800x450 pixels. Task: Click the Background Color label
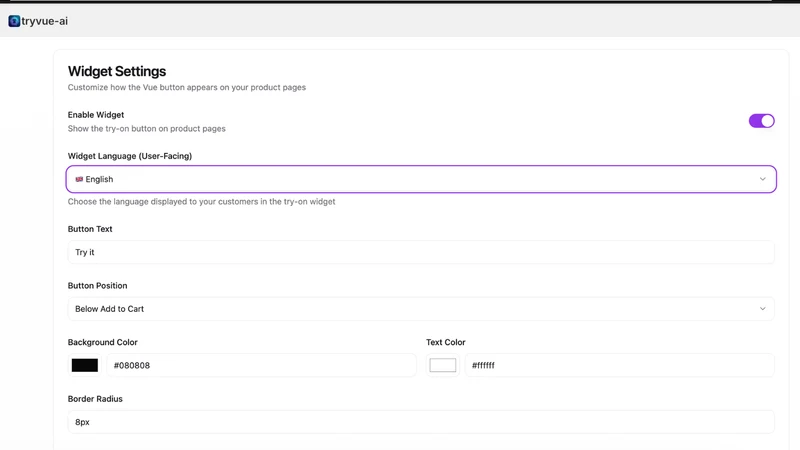click(103, 342)
